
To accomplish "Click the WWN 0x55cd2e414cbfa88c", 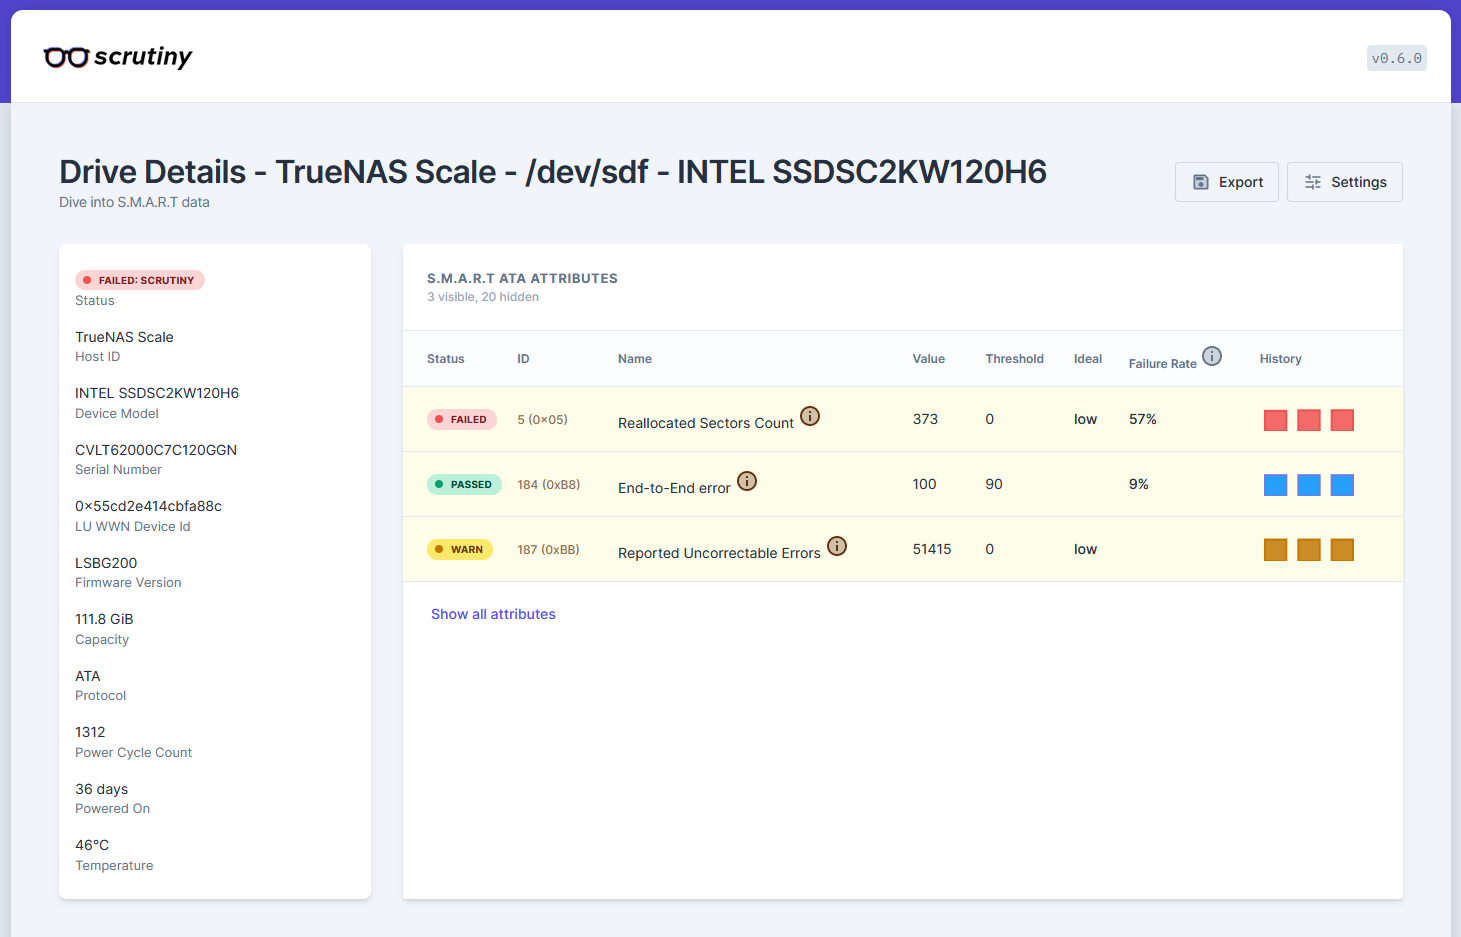I will [x=148, y=506].
